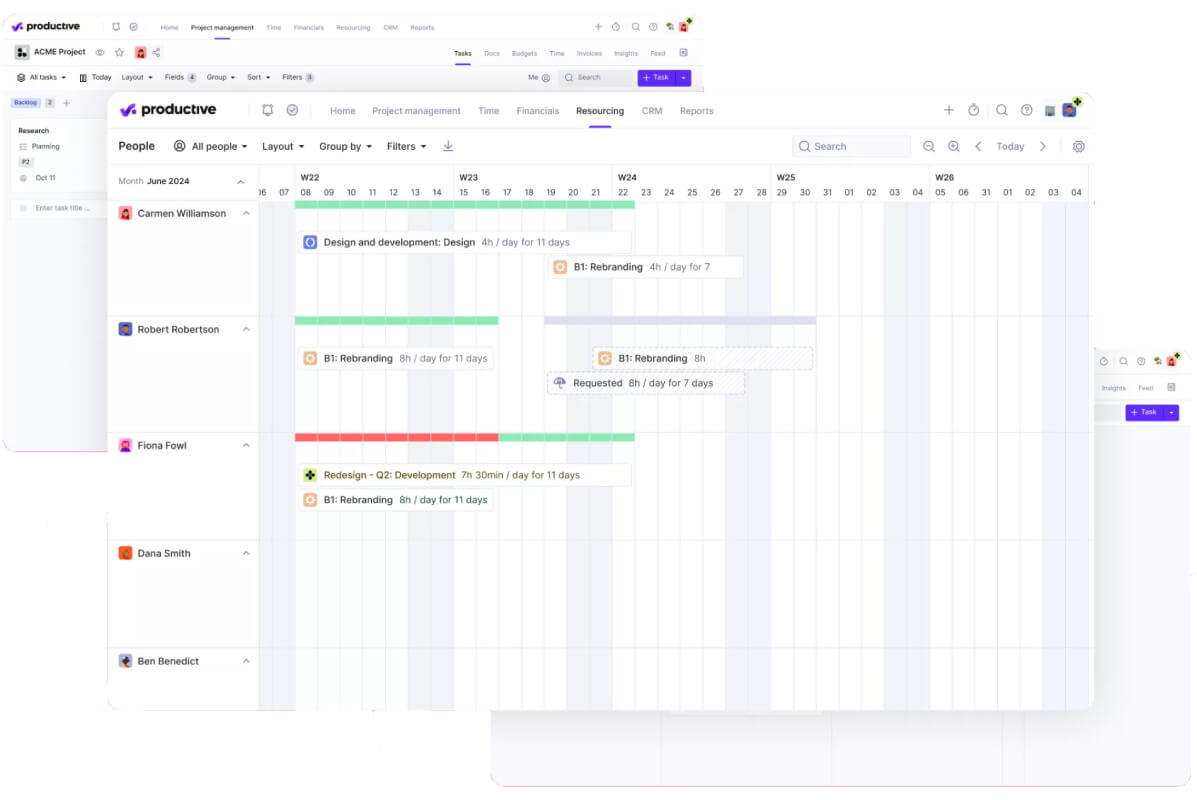Click search icon in back window header
Screen dimensions: 1197x800
pos(635,27)
